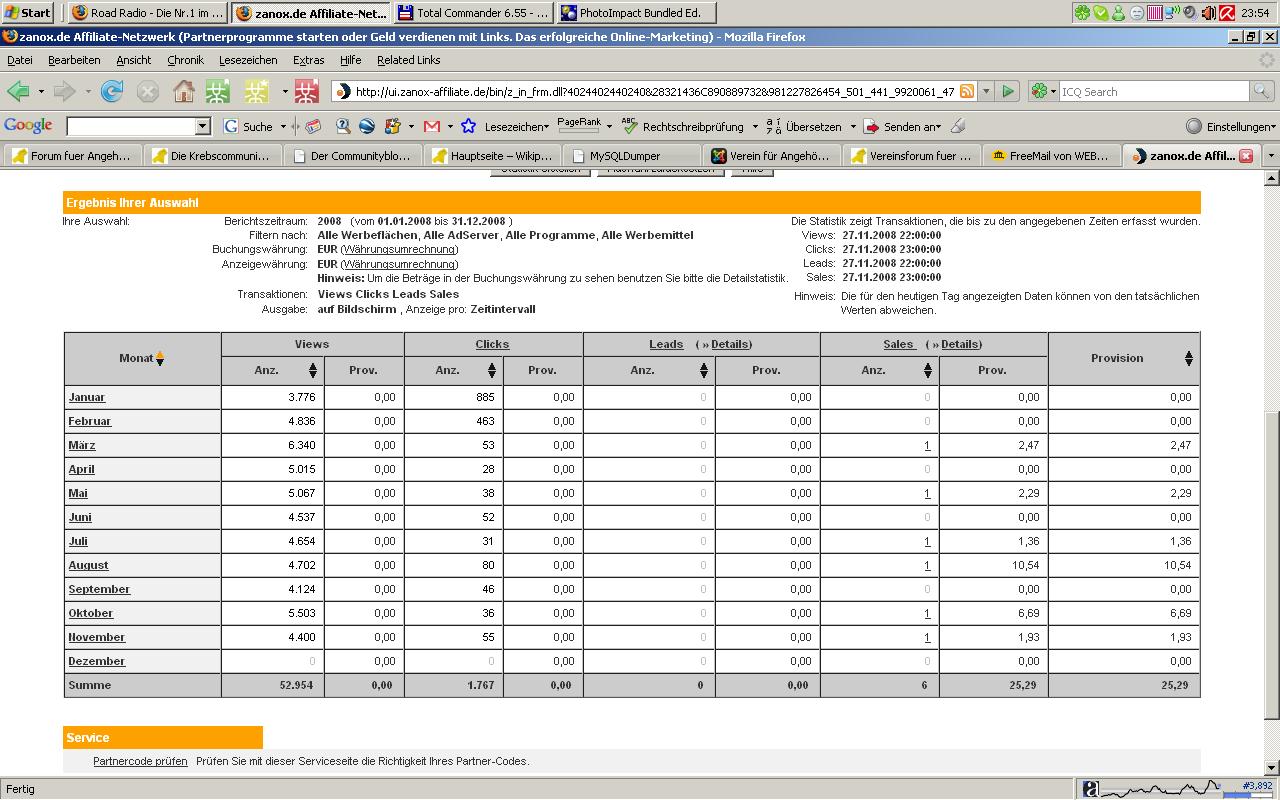Switch to Total Commander in taskbar

pyautogui.click(x=473, y=13)
